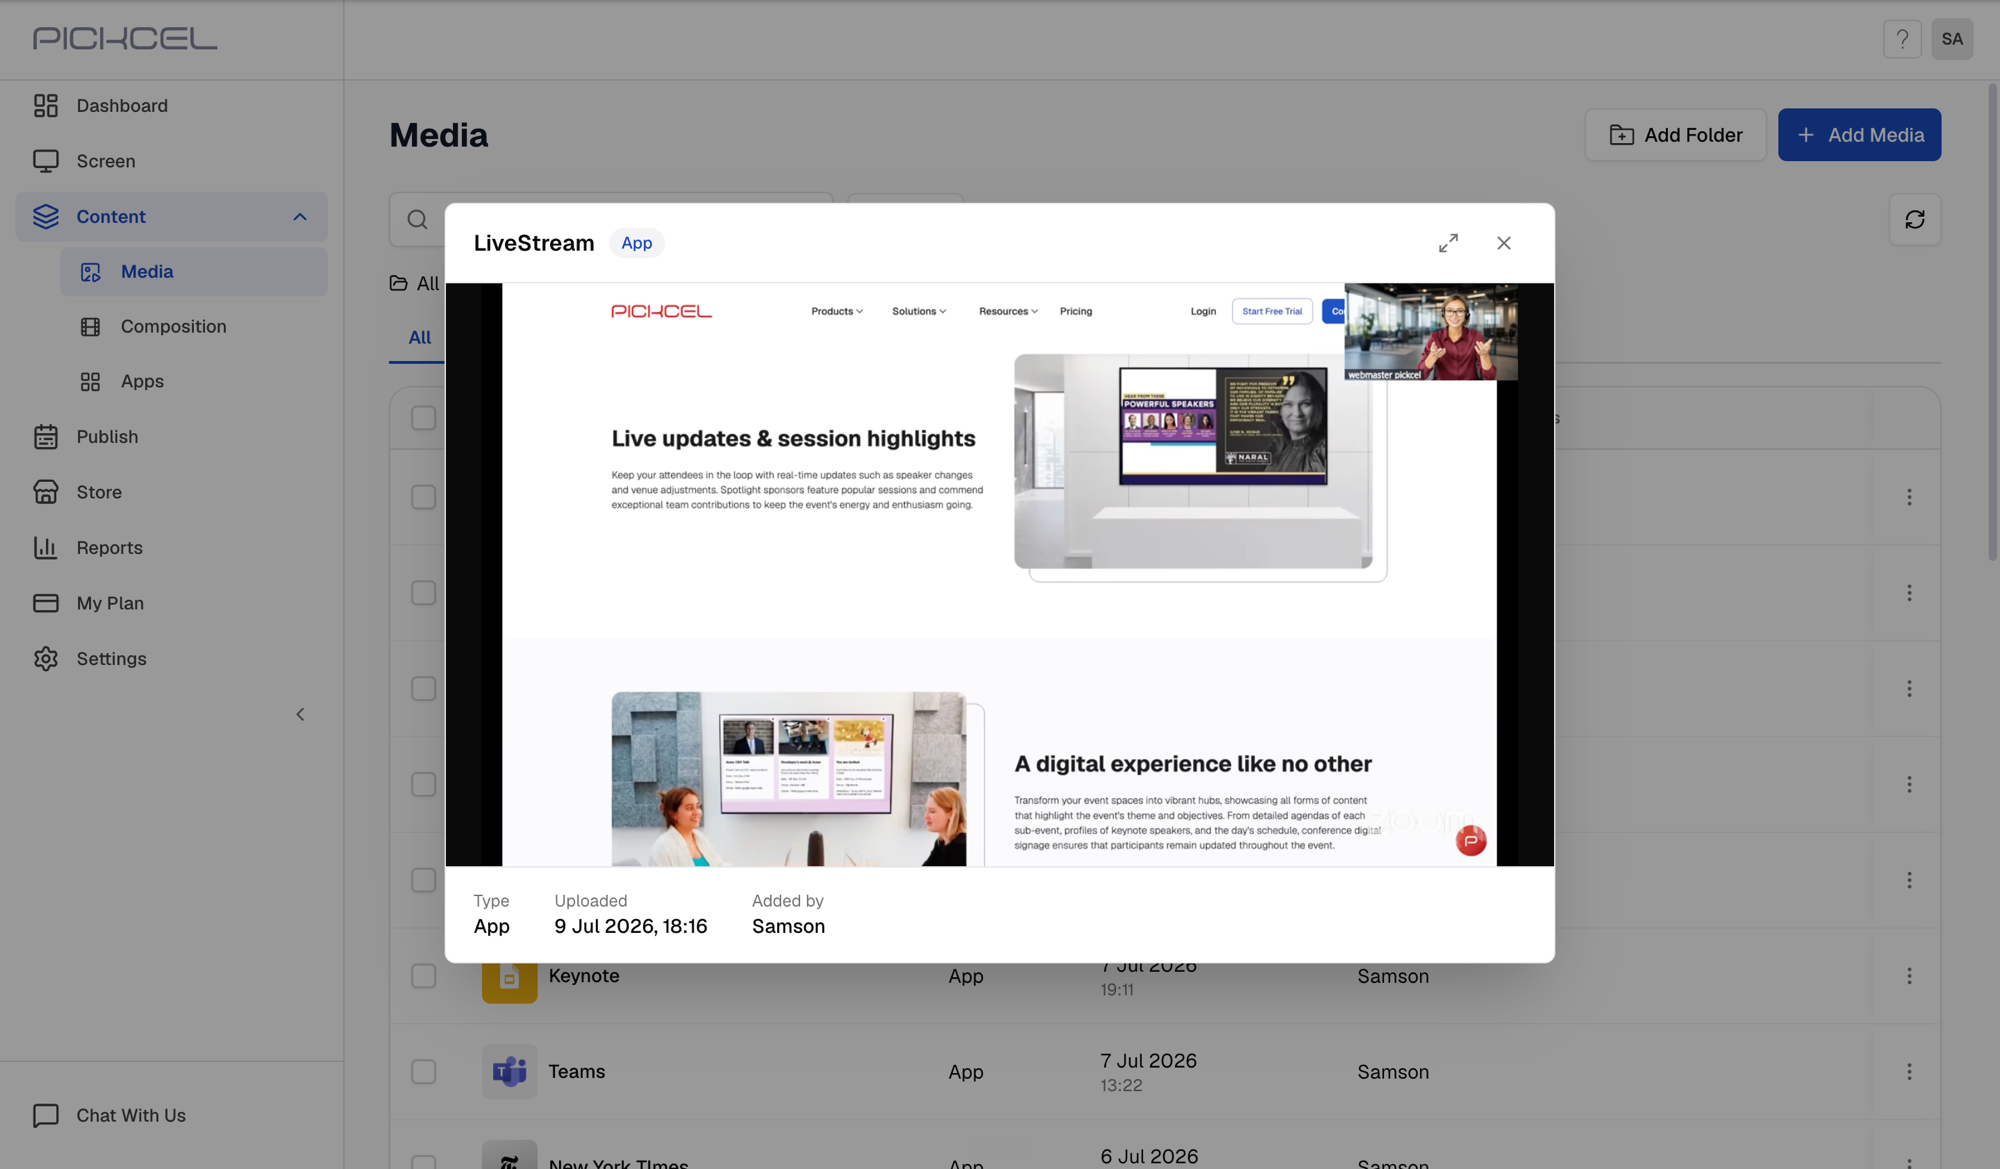Check the Keynote row checkbox
The image size is (2000, 1169).
[424, 976]
